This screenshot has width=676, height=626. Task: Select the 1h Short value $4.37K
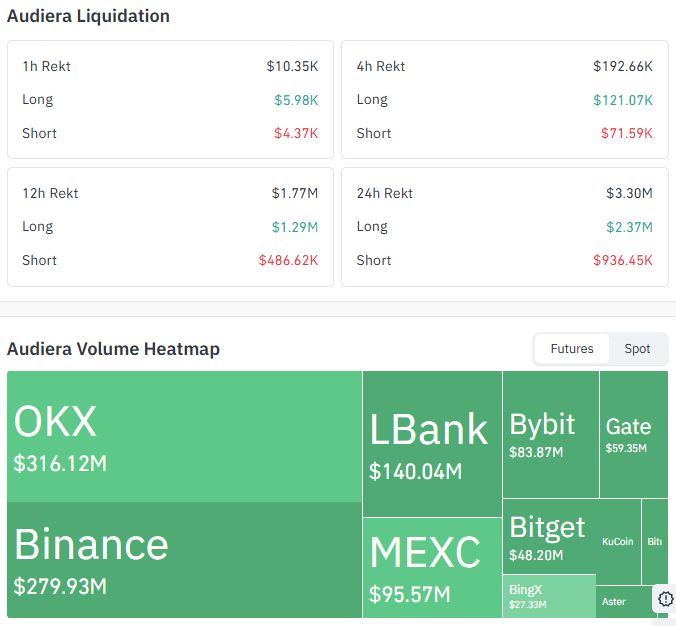[296, 133]
